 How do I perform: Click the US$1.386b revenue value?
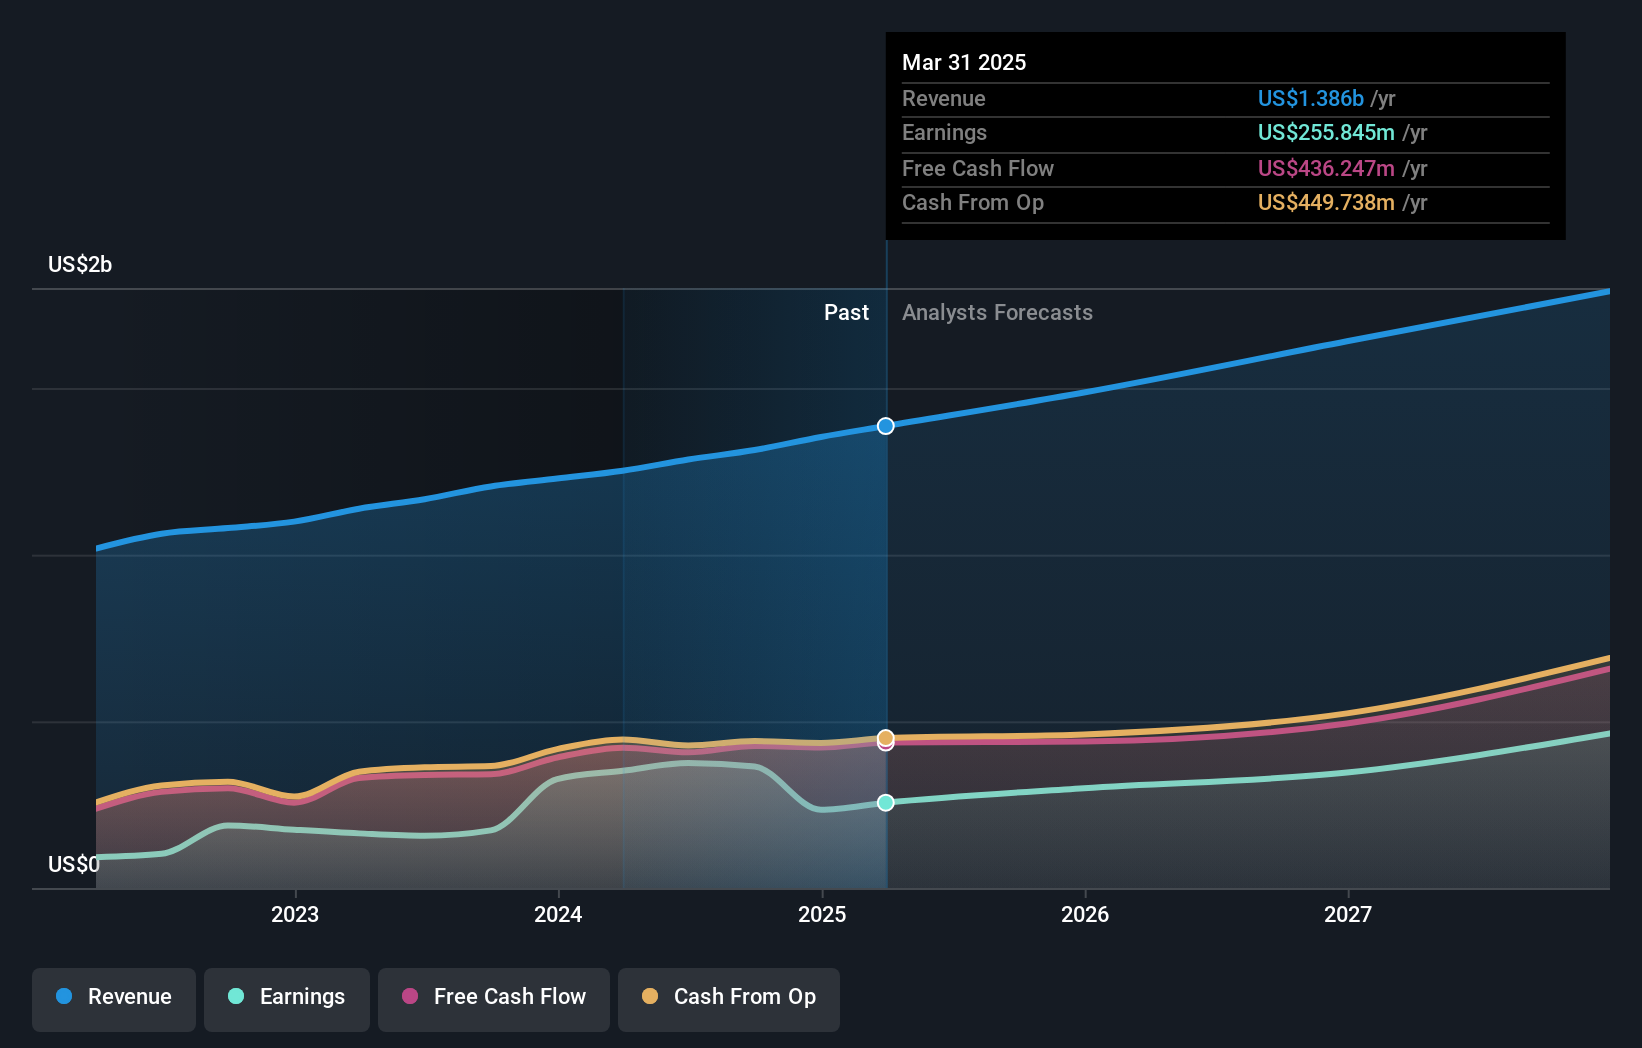[x=1311, y=98]
